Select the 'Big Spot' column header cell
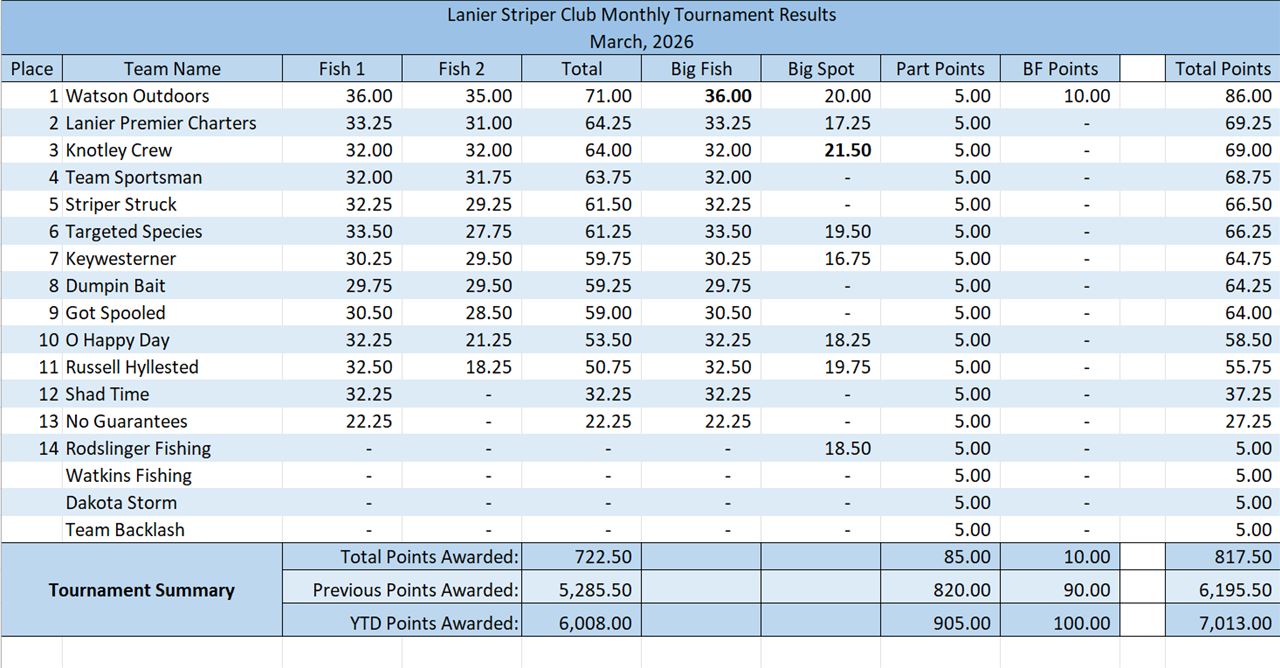 coord(820,69)
